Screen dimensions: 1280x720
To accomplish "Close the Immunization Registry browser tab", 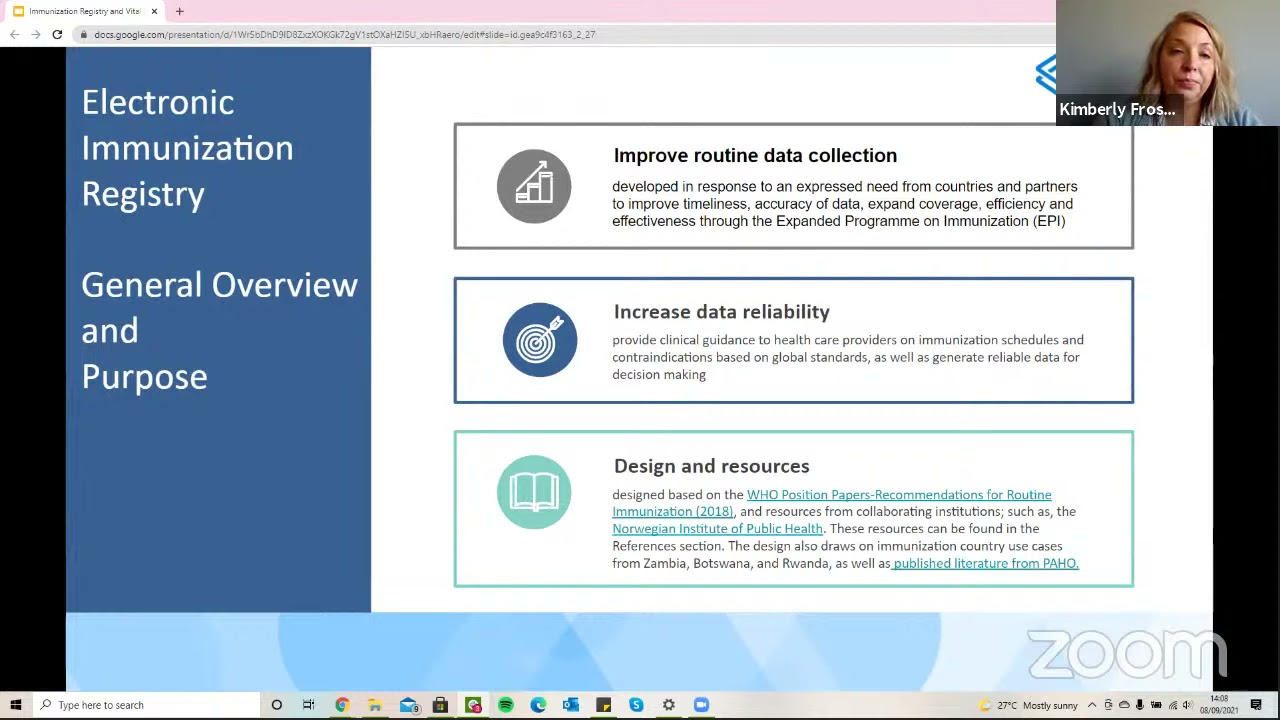I will click(x=154, y=11).
